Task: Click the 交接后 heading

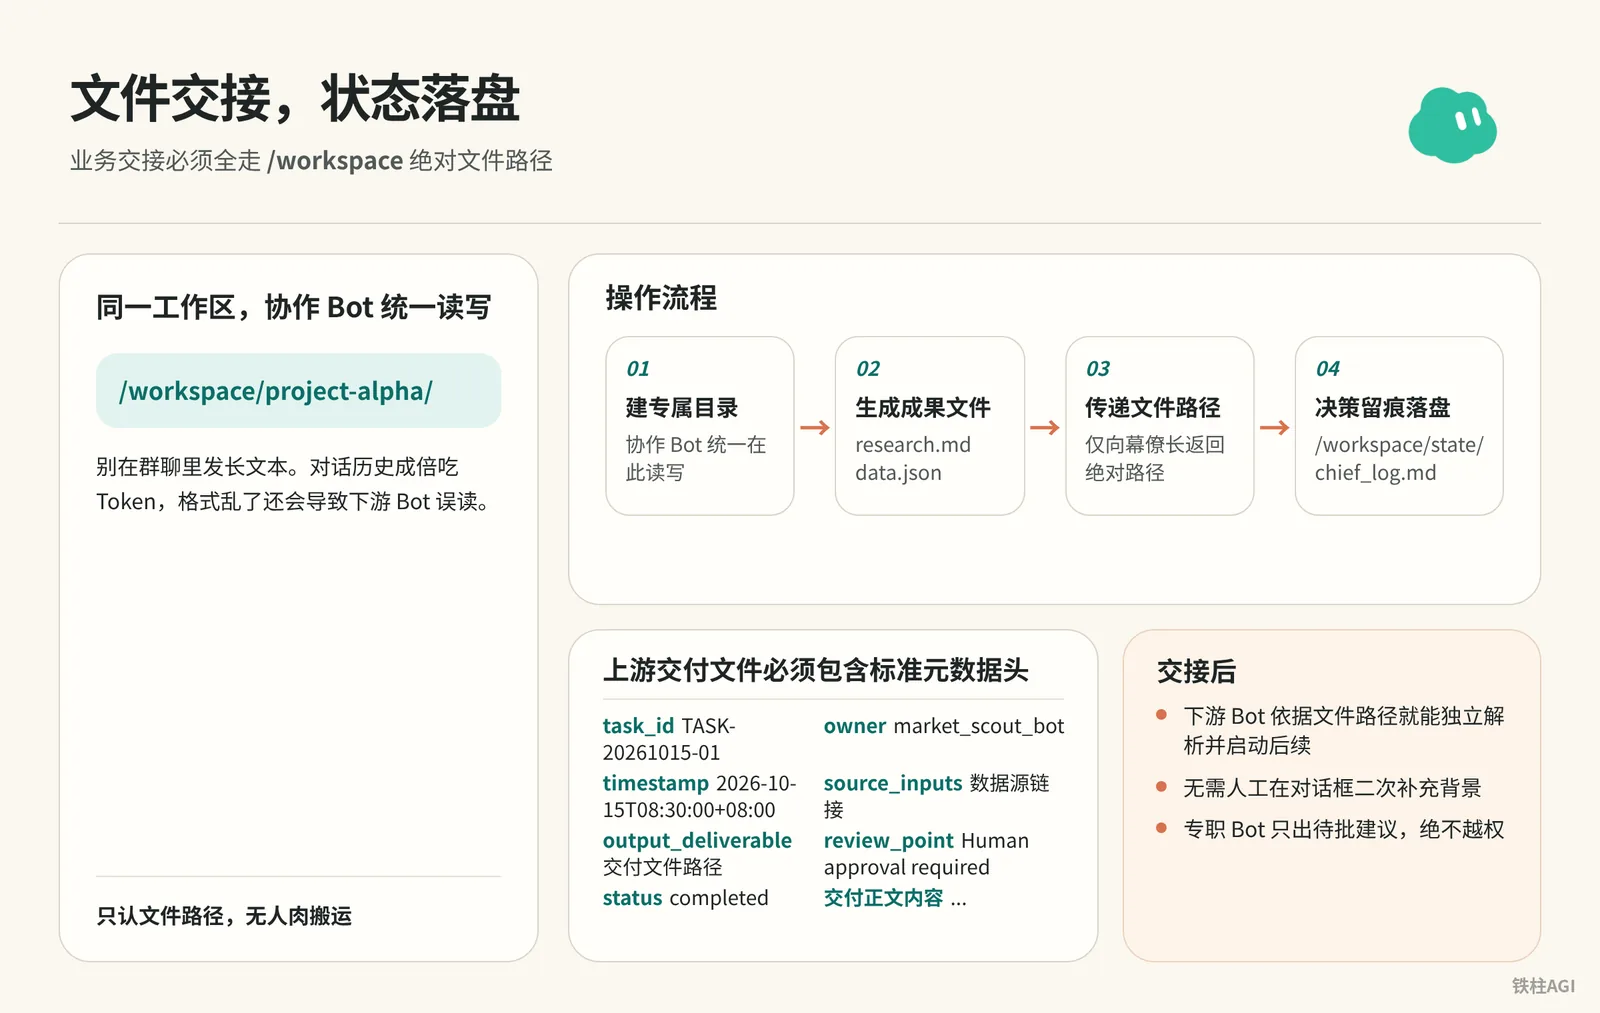Action: pyautogui.click(x=1196, y=671)
